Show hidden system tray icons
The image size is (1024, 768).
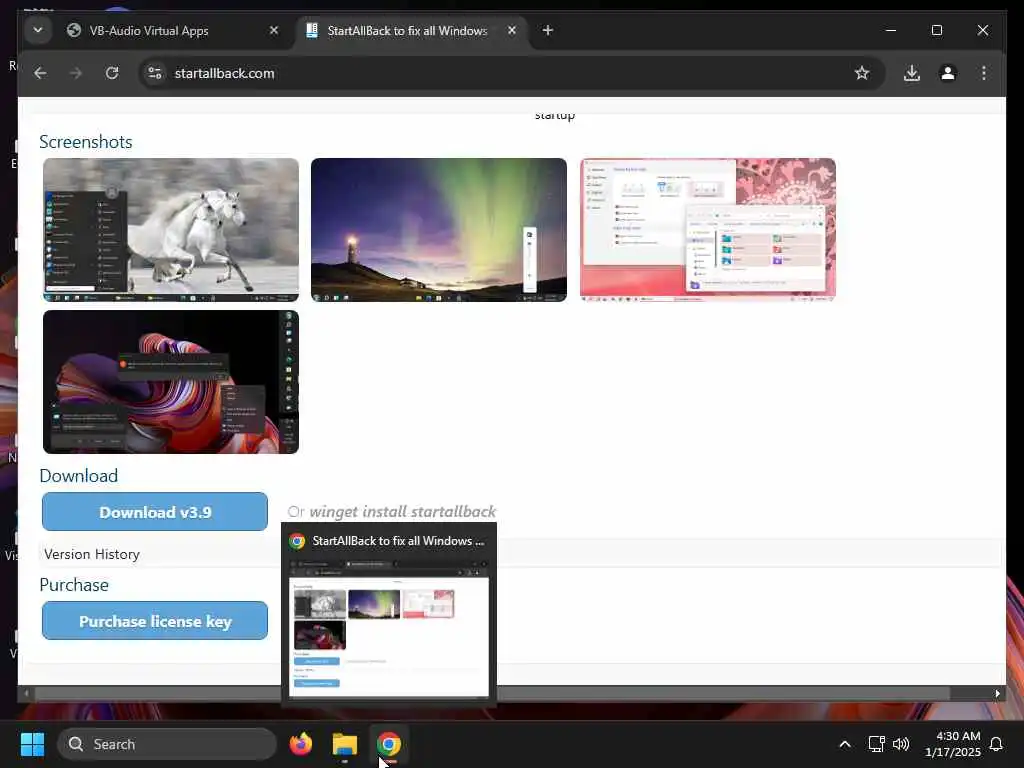click(844, 744)
